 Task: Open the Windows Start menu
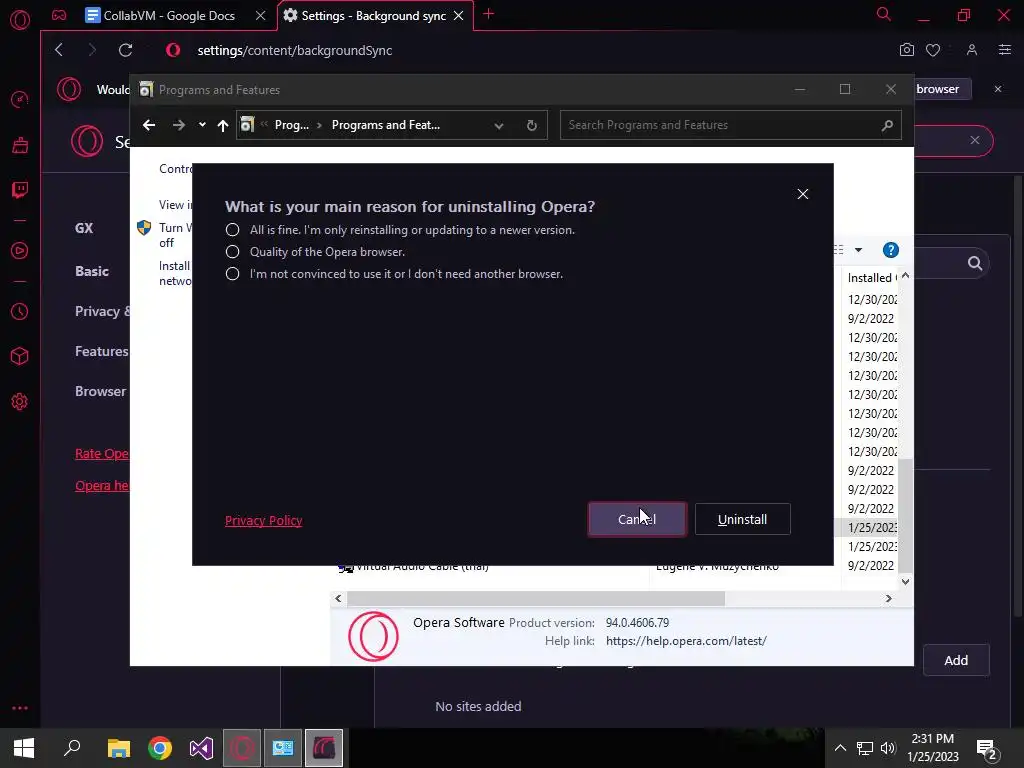click(24, 748)
